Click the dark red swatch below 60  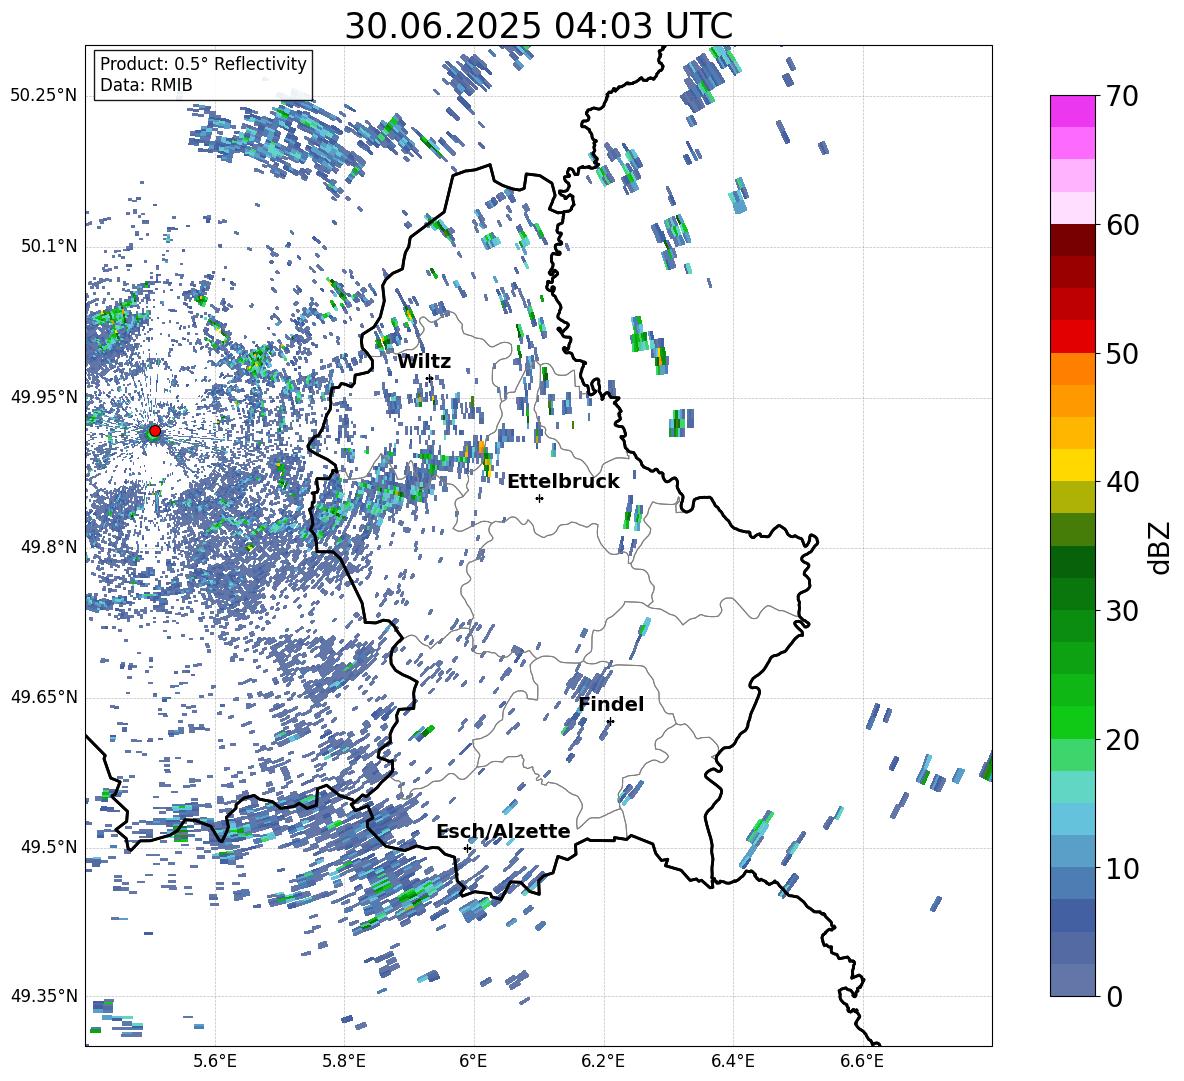pyautogui.click(x=1073, y=241)
